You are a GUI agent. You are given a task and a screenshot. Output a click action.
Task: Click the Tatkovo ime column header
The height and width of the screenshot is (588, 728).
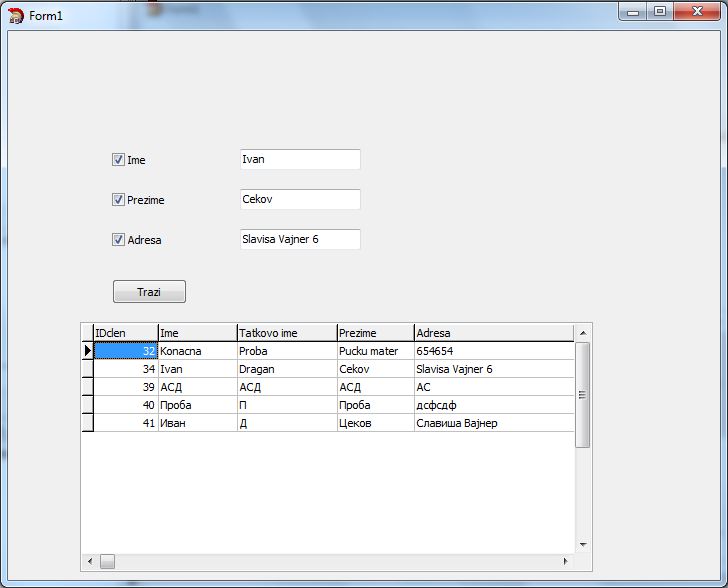(286, 333)
